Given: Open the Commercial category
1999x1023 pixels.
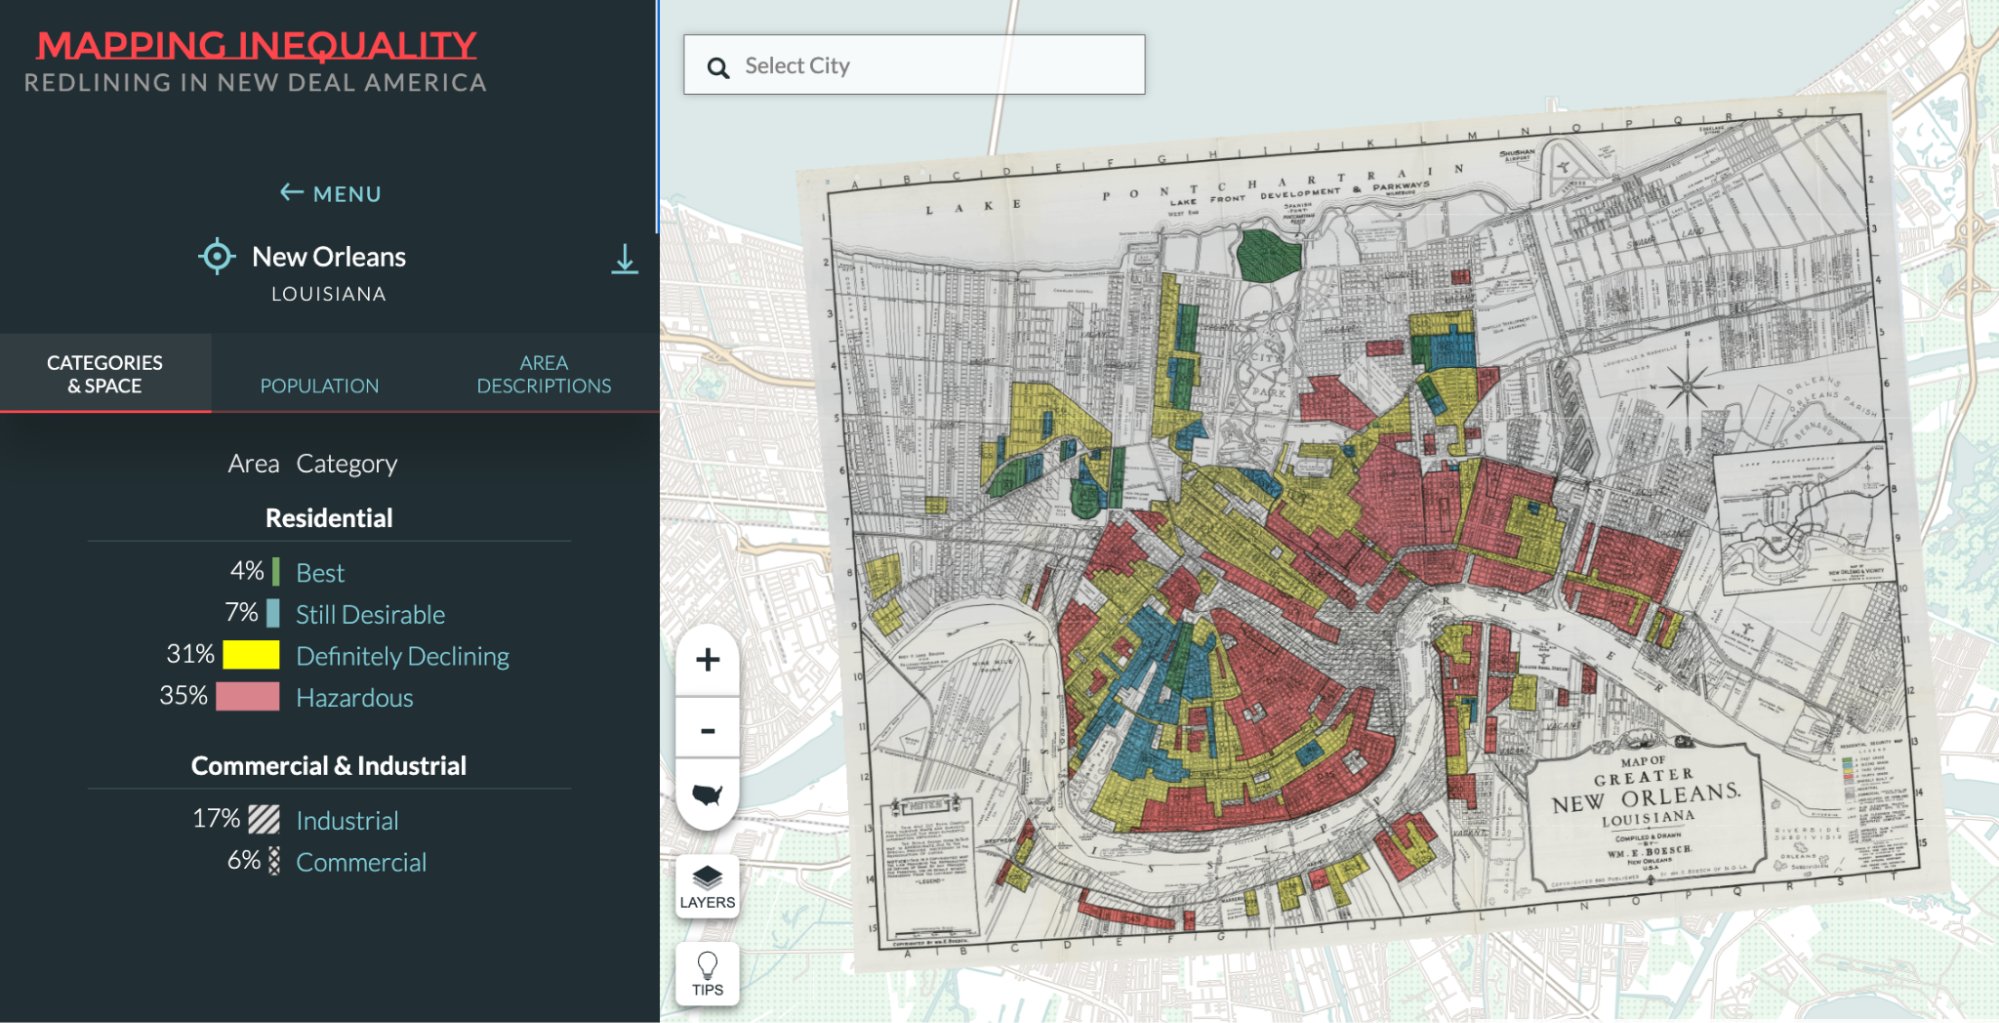Looking at the screenshot, I should 361,862.
